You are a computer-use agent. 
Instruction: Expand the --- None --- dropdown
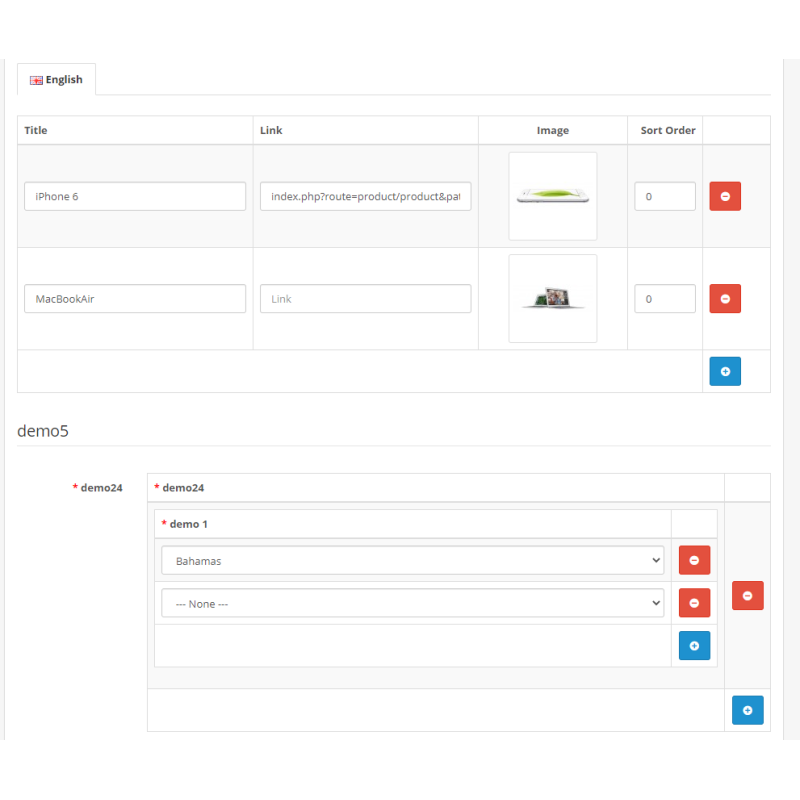412,603
